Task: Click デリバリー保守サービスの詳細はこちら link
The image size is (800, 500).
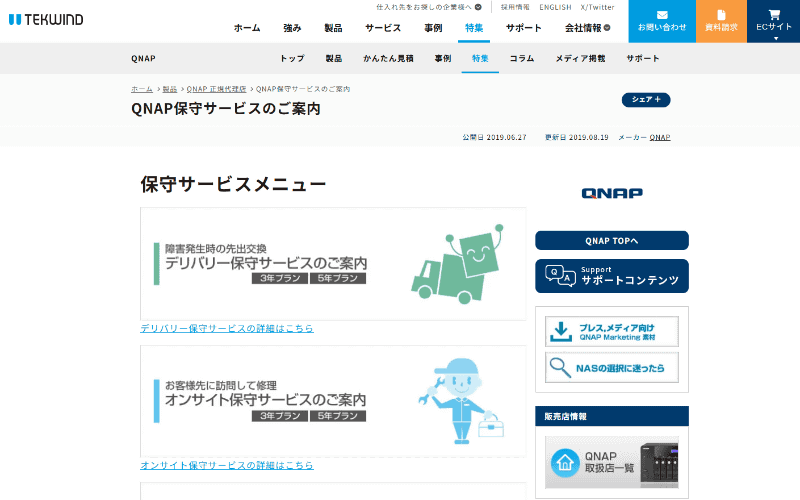Action: tap(227, 328)
